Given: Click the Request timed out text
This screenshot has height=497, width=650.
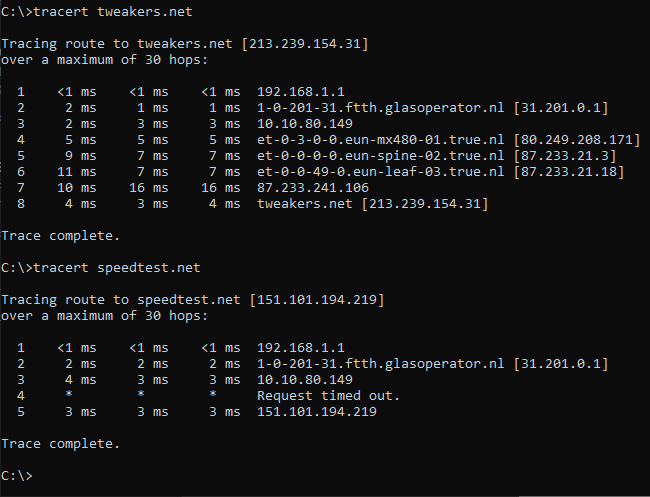Looking at the screenshot, I should (328, 396).
